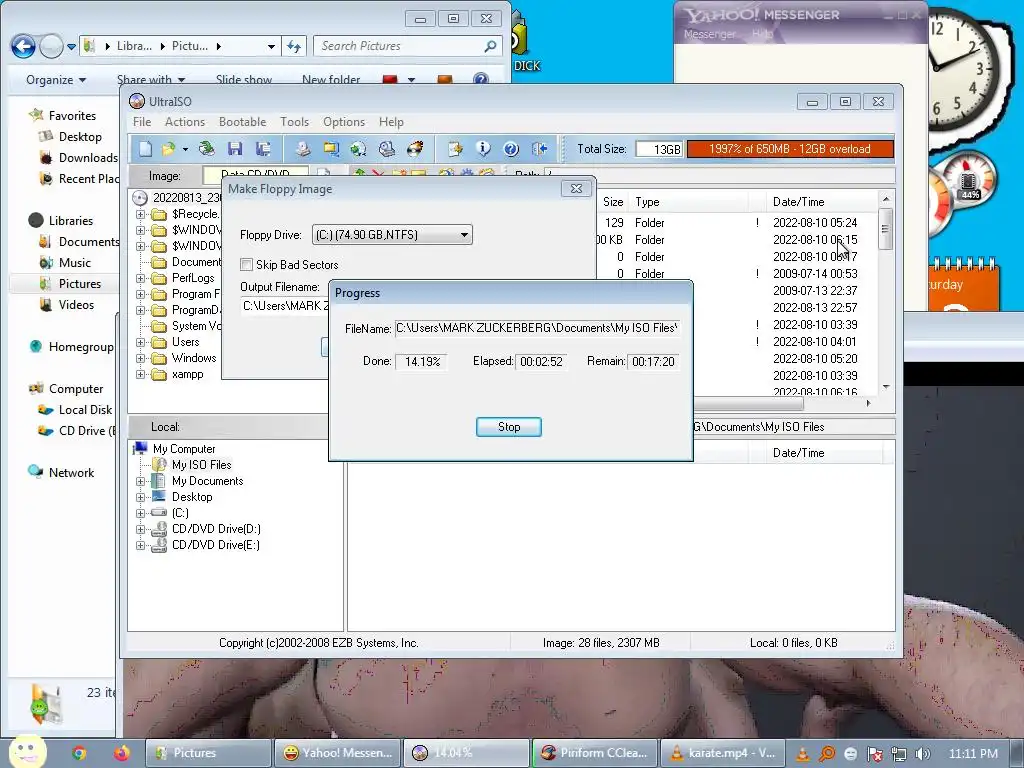
Task: Click the Exit door icon in UltraISO toolbar
Action: 539,149
